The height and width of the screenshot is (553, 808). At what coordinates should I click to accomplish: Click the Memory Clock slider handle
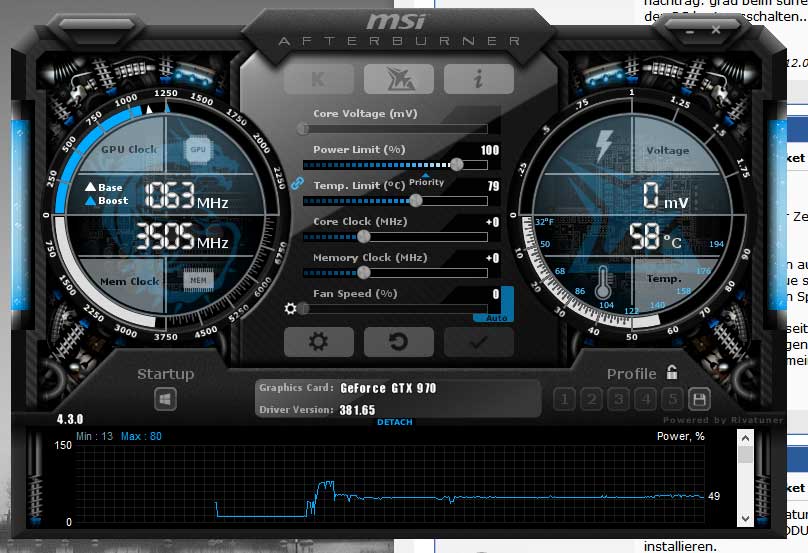[363, 273]
